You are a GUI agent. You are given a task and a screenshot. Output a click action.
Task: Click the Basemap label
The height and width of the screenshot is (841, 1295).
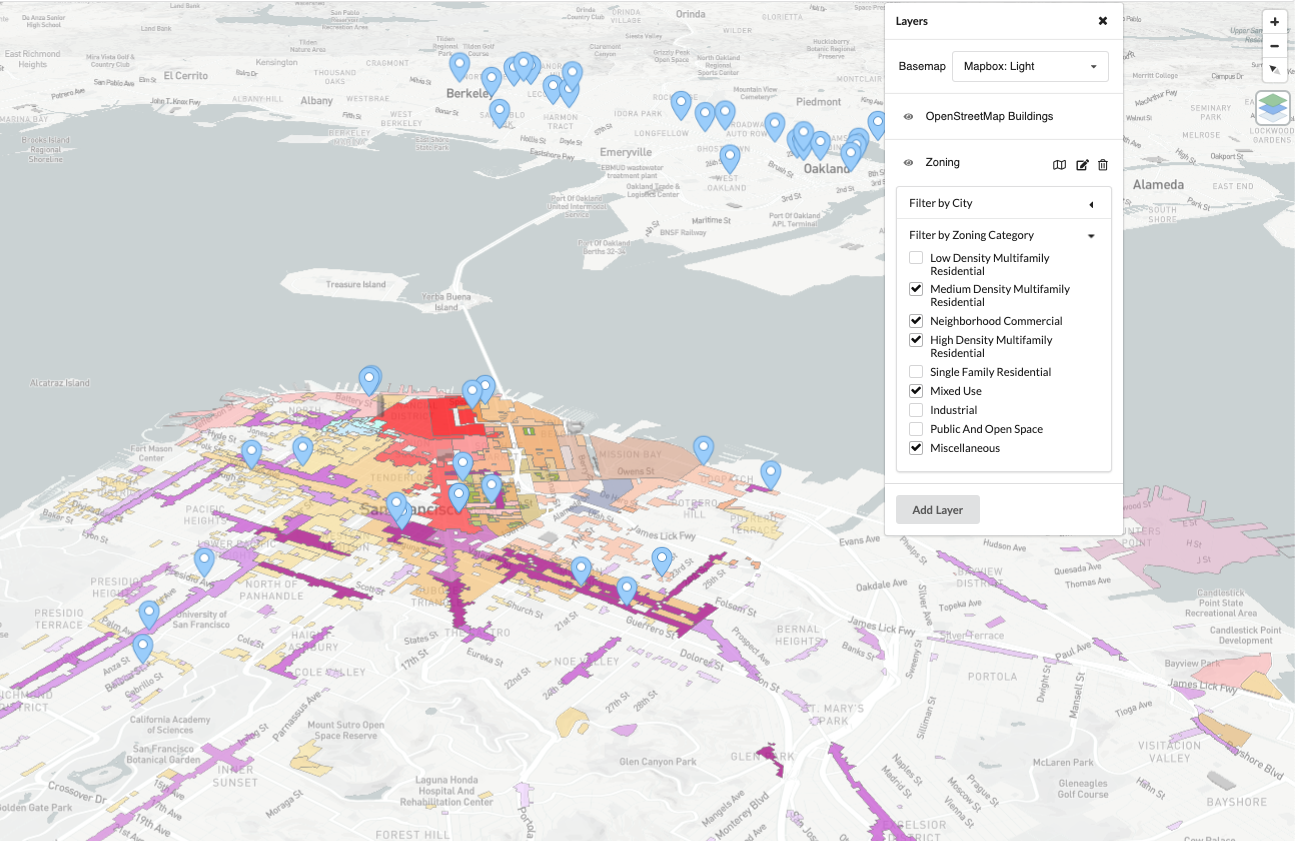[x=922, y=66]
